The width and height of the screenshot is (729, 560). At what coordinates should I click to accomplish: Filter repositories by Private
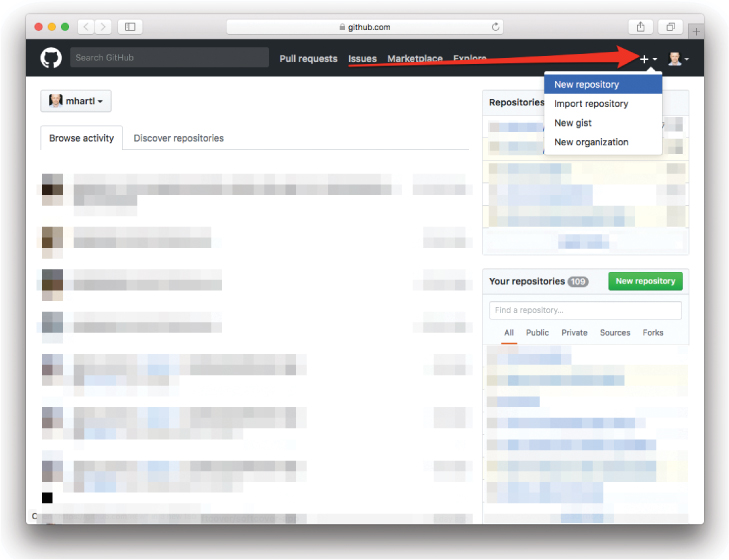[x=574, y=333]
